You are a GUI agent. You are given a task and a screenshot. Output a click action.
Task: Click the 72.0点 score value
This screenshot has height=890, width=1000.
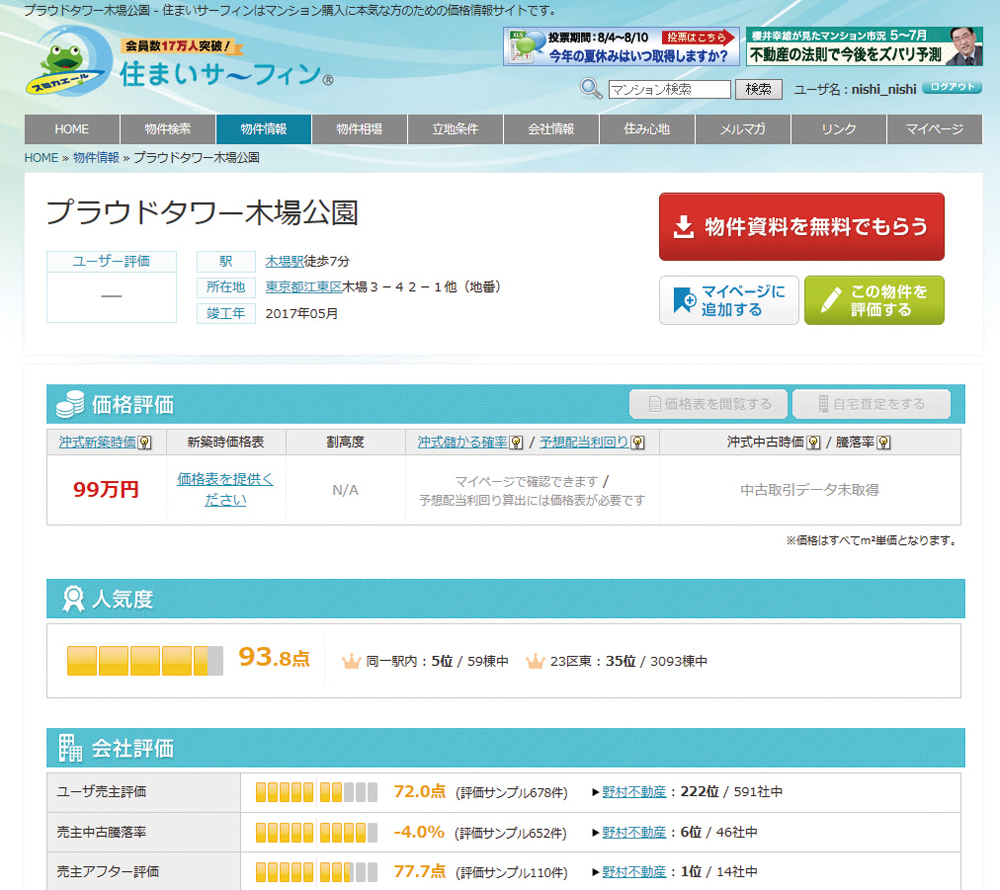coord(420,791)
